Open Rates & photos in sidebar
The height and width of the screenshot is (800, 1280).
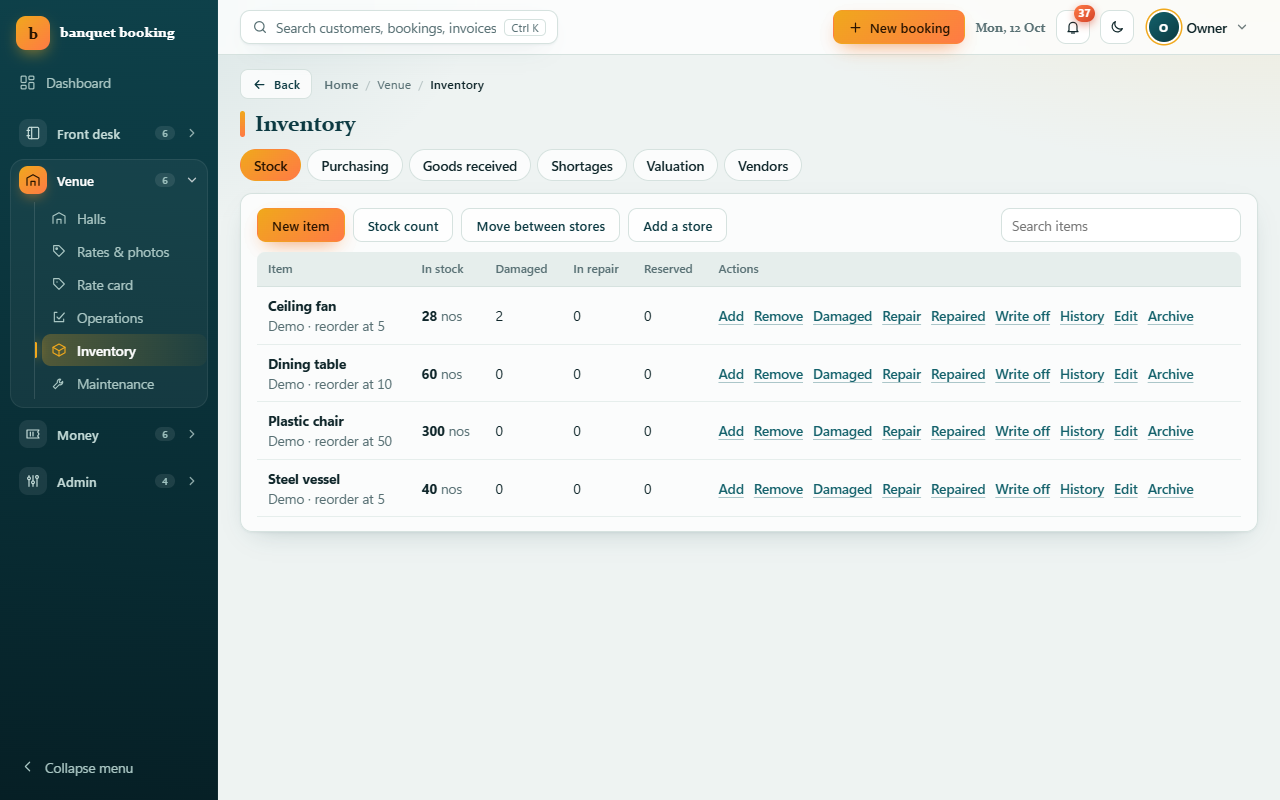(124, 252)
